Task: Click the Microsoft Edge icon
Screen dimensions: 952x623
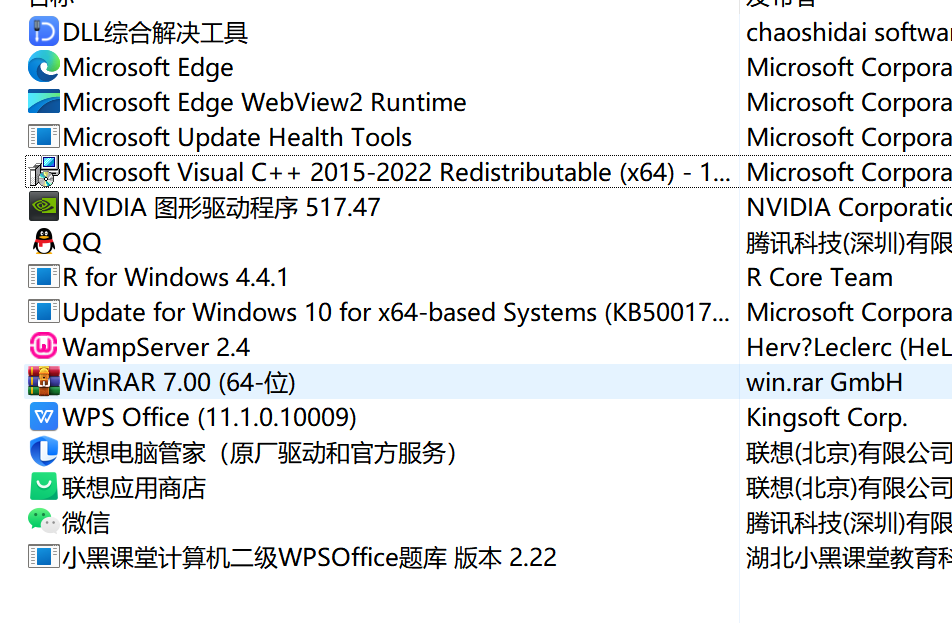Action: click(44, 68)
